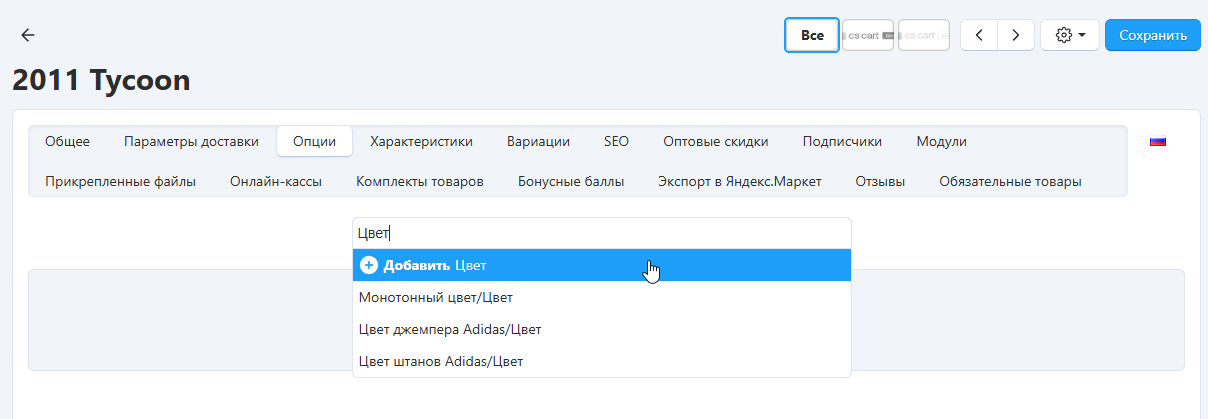Open the Отзывы tab
This screenshot has height=419, width=1208.
point(880,182)
